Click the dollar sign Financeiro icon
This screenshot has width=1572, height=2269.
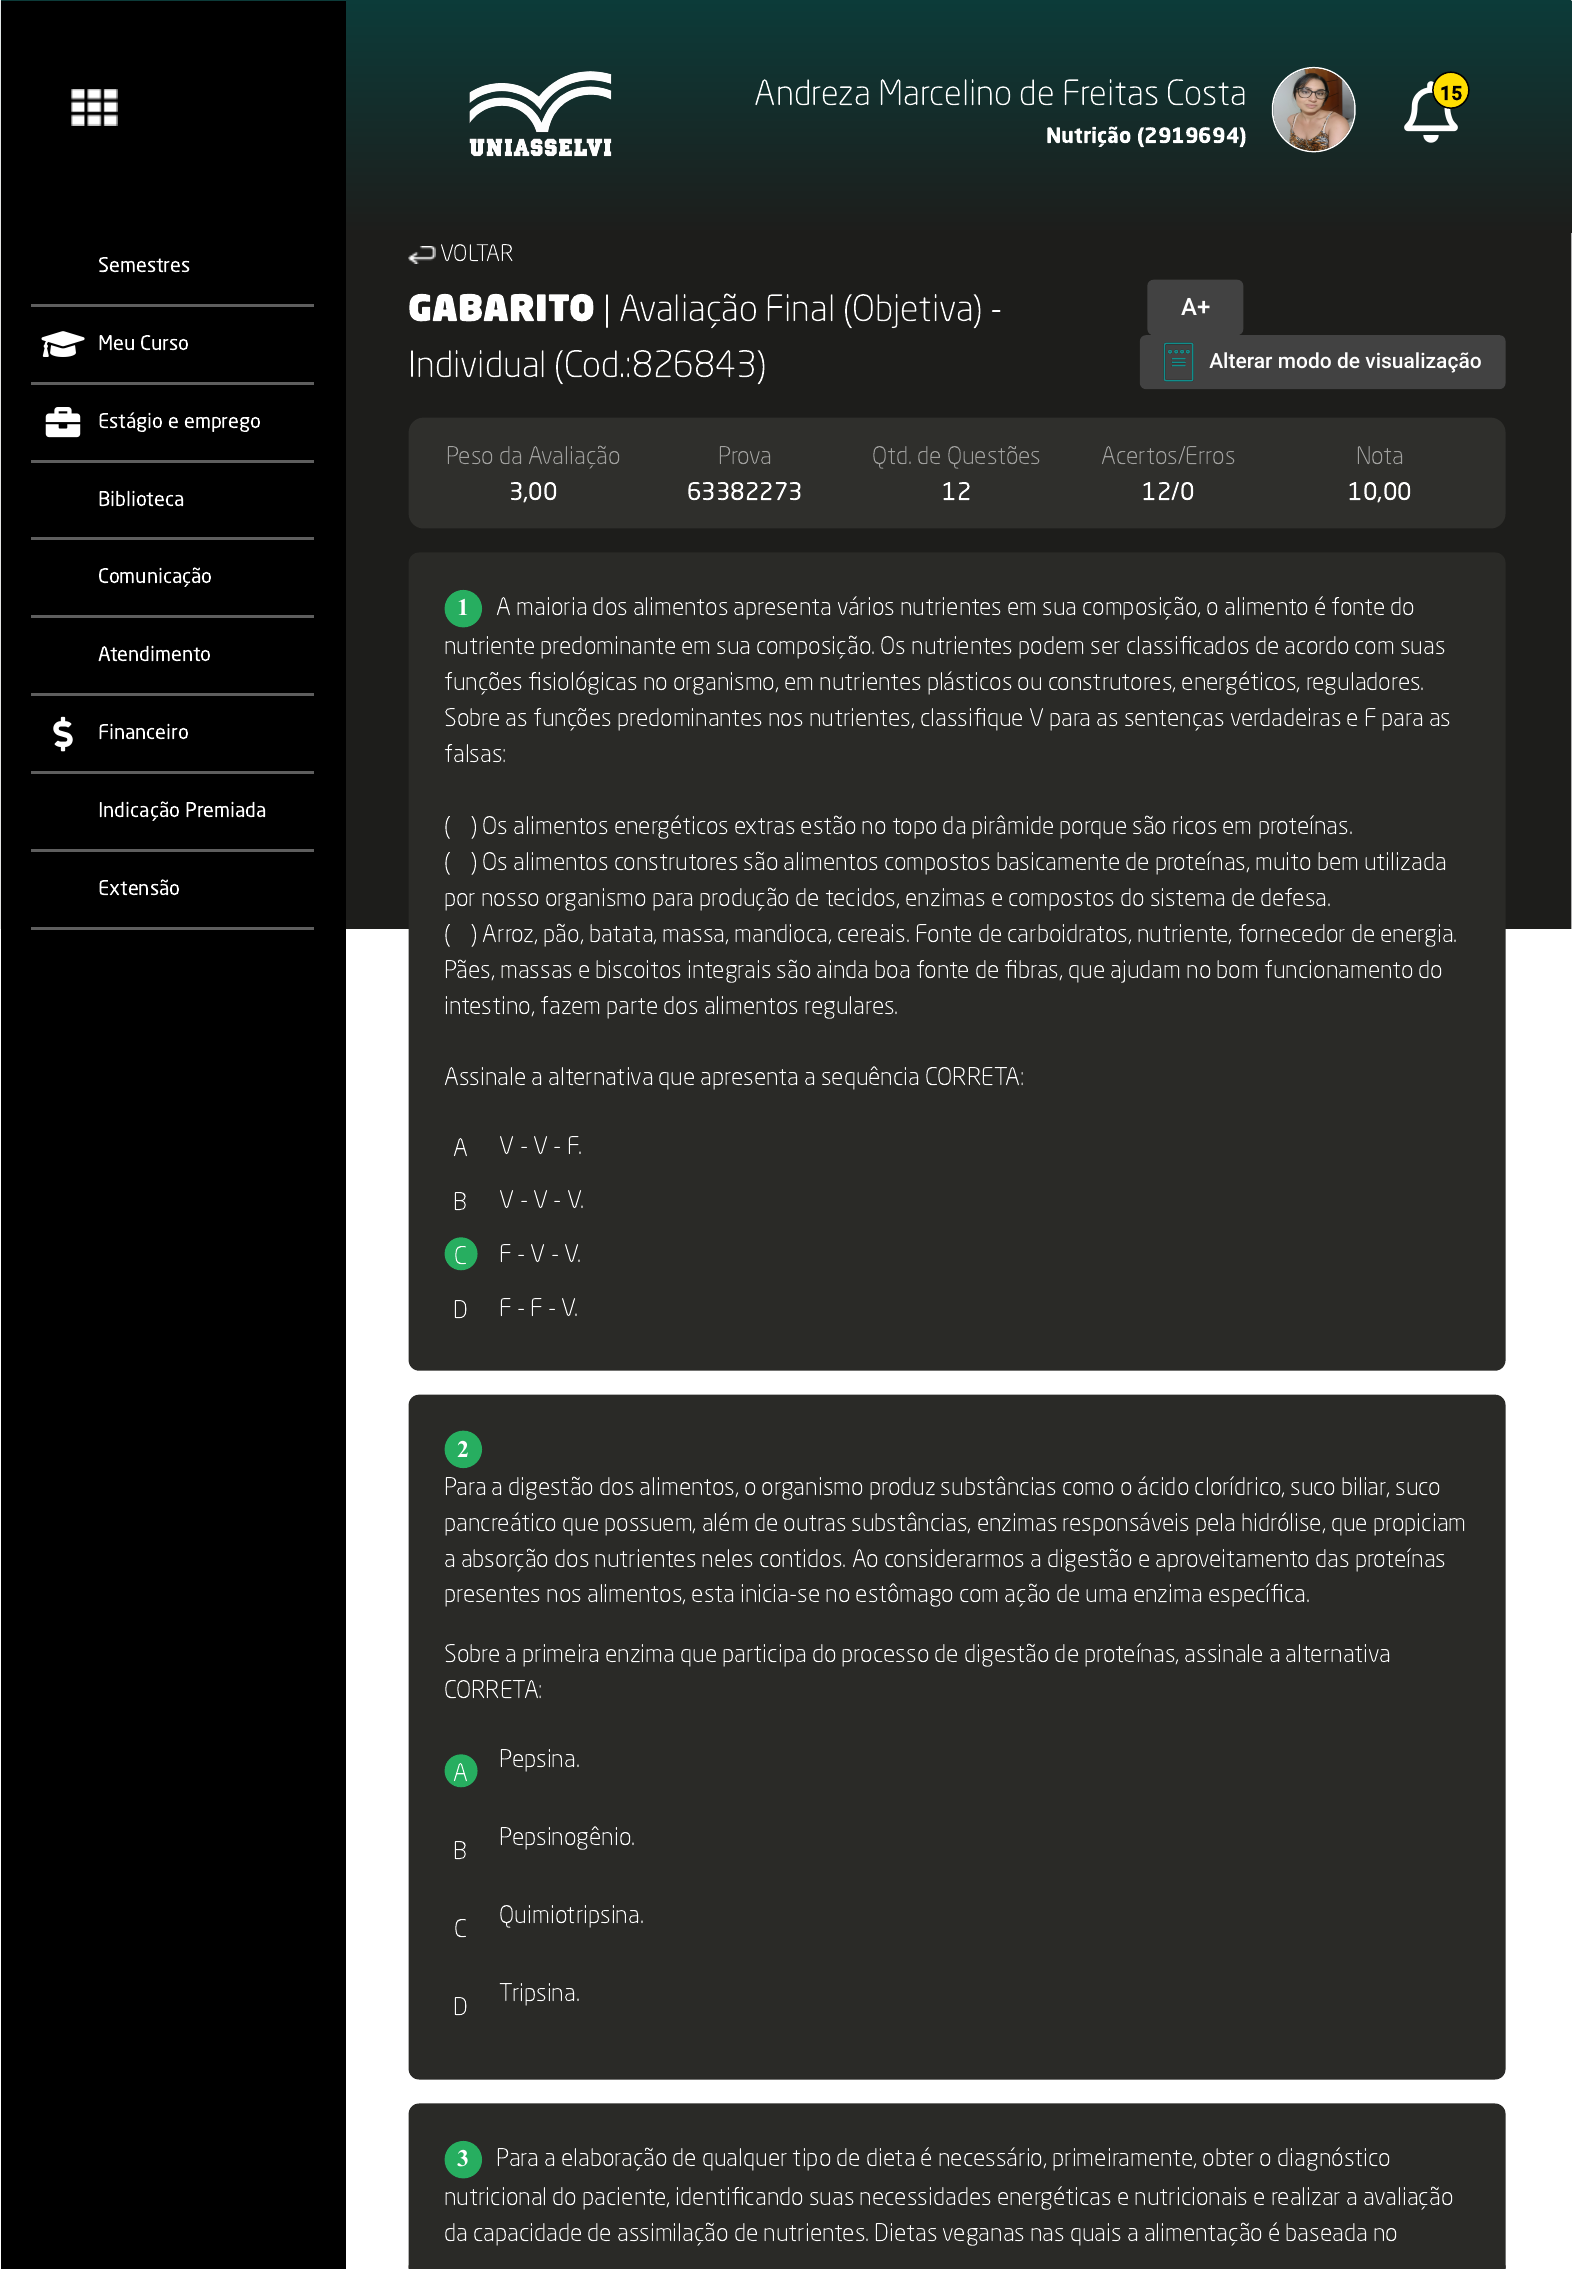click(62, 733)
